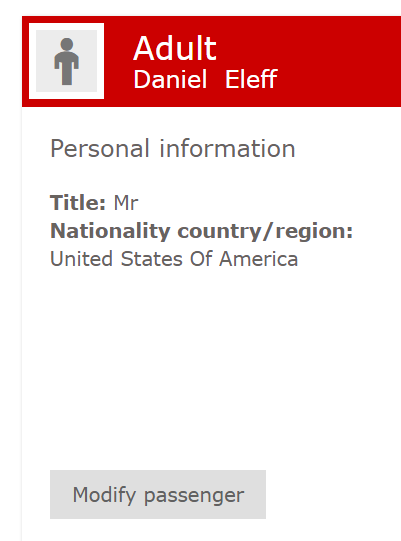
Task: Click the word Personal in section heading
Action: click(x=100, y=149)
